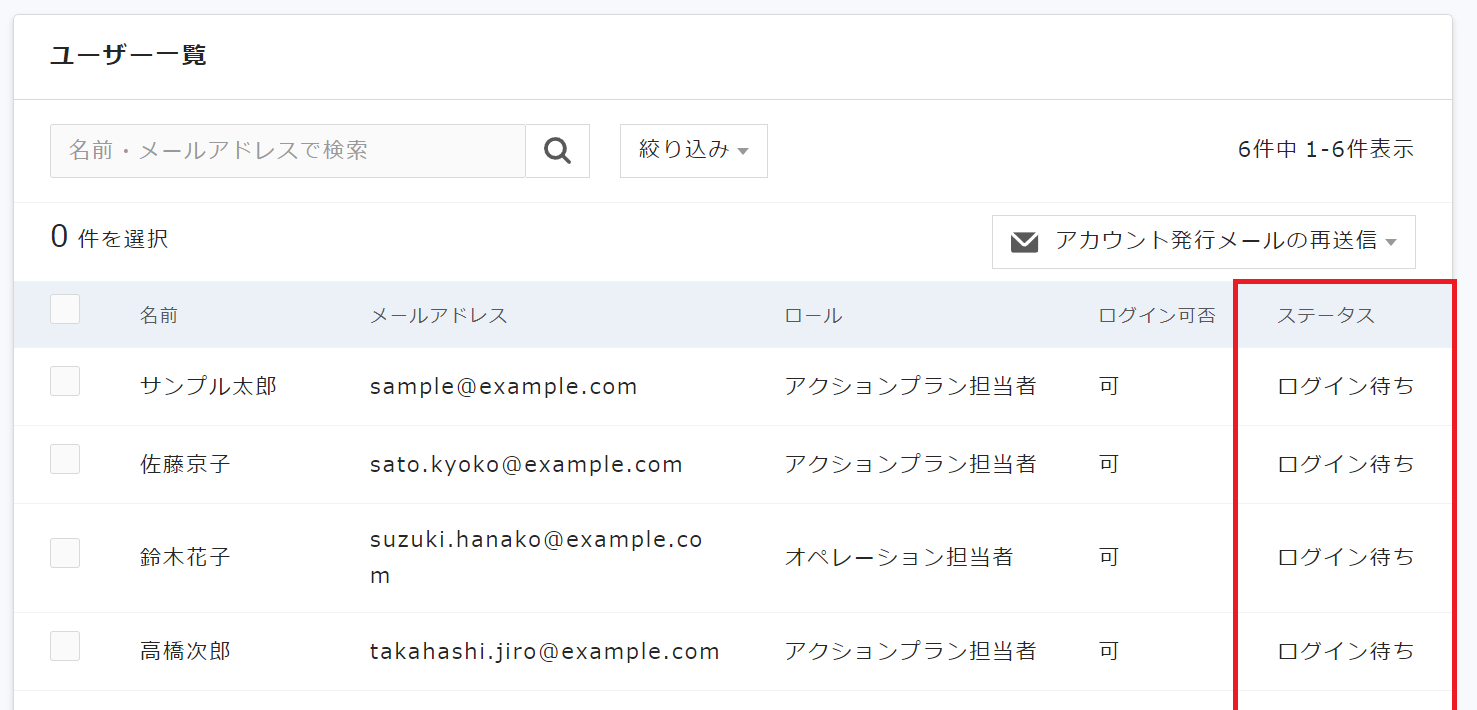Click the ステータス column header
The image size is (1477, 710).
tap(1325, 316)
